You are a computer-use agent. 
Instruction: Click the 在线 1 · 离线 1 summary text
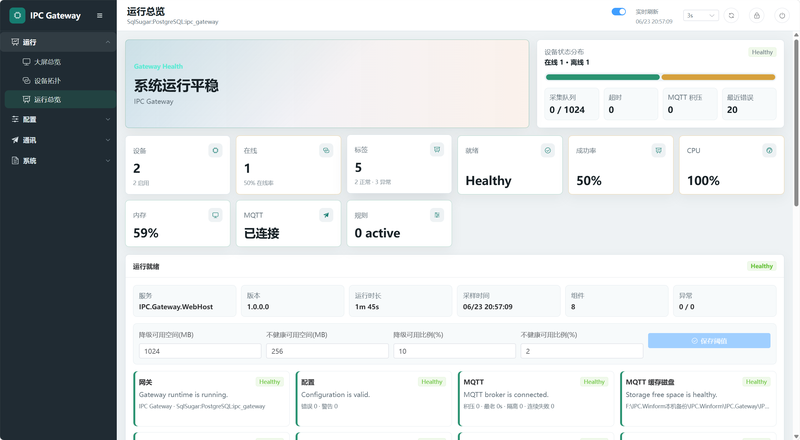point(567,62)
